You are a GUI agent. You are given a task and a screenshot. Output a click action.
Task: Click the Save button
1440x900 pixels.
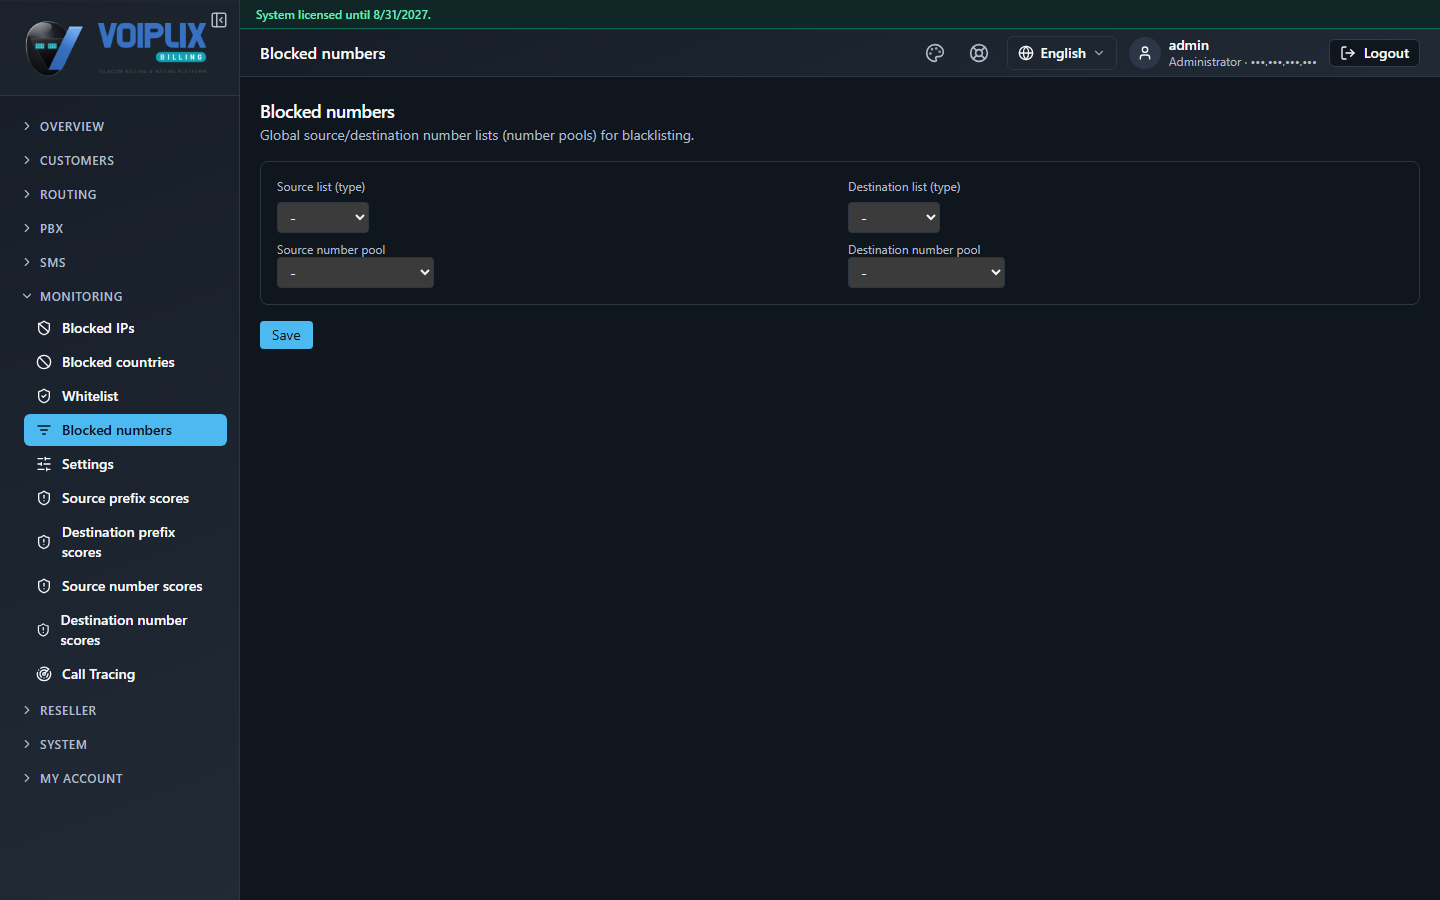pos(286,335)
